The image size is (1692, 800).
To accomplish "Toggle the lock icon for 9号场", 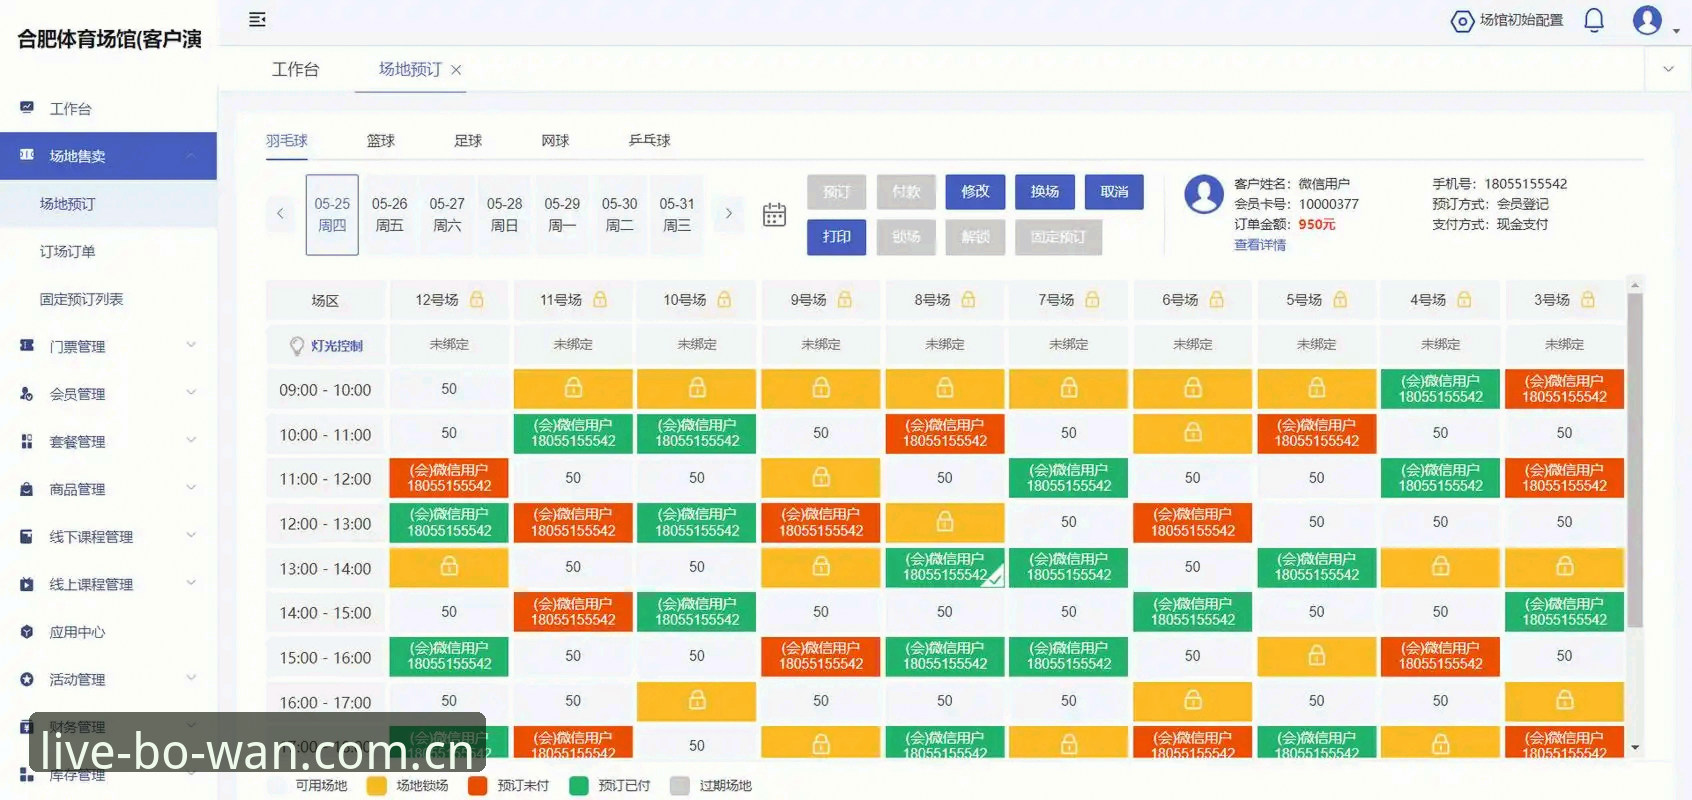I will click(845, 300).
